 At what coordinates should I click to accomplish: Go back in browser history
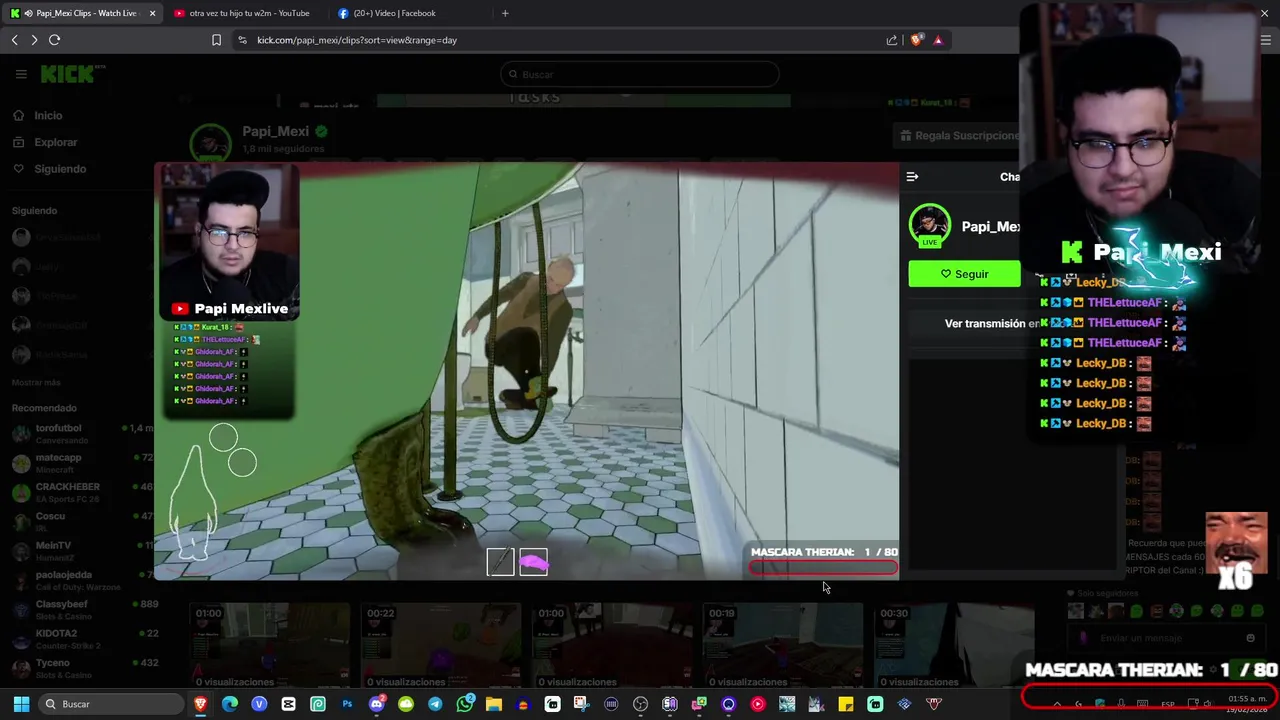(14, 40)
